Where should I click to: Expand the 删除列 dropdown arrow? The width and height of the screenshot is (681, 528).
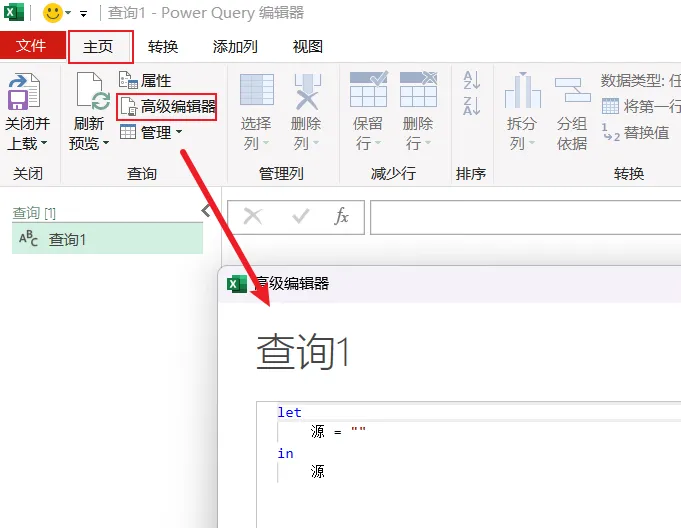coord(316,142)
